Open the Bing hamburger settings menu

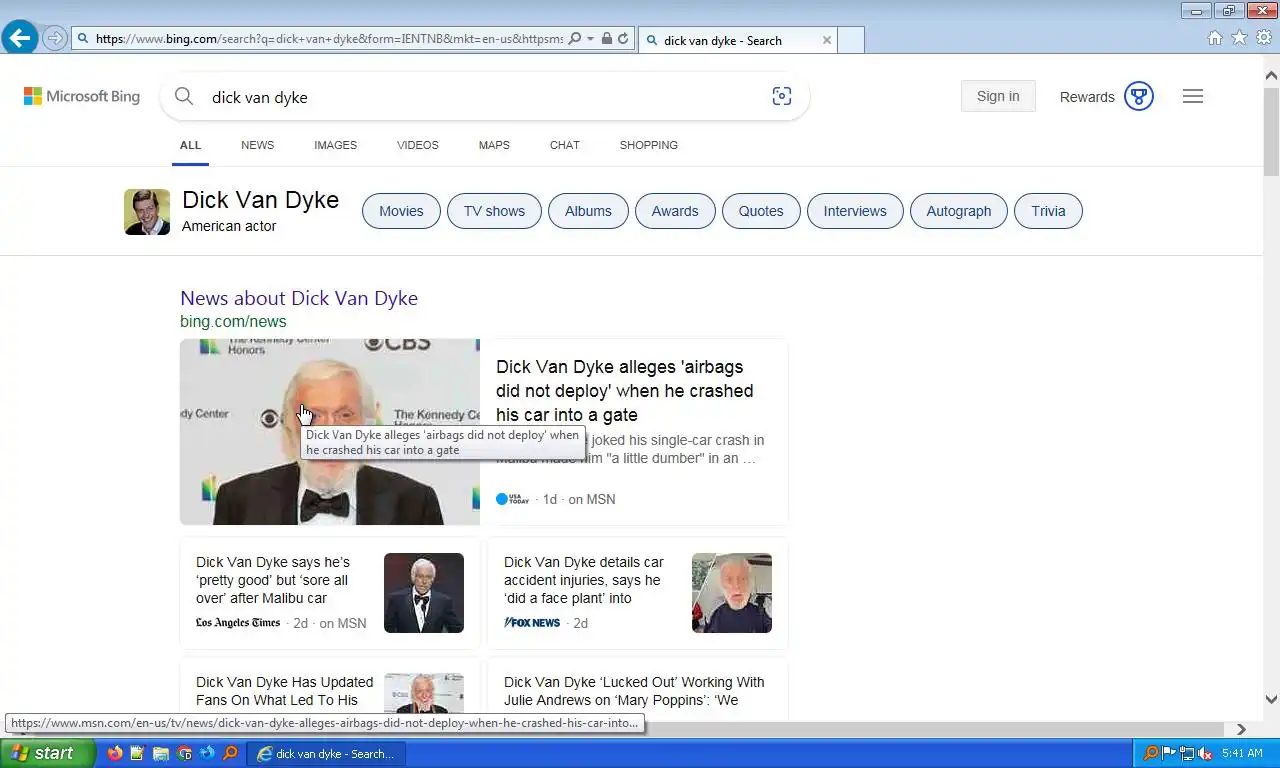(x=1193, y=96)
